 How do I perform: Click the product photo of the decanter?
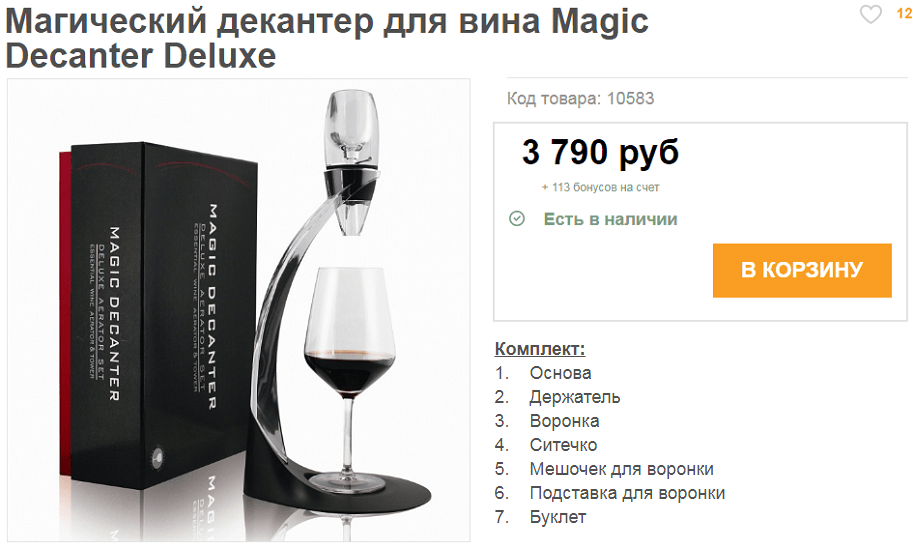pyautogui.click(x=238, y=310)
